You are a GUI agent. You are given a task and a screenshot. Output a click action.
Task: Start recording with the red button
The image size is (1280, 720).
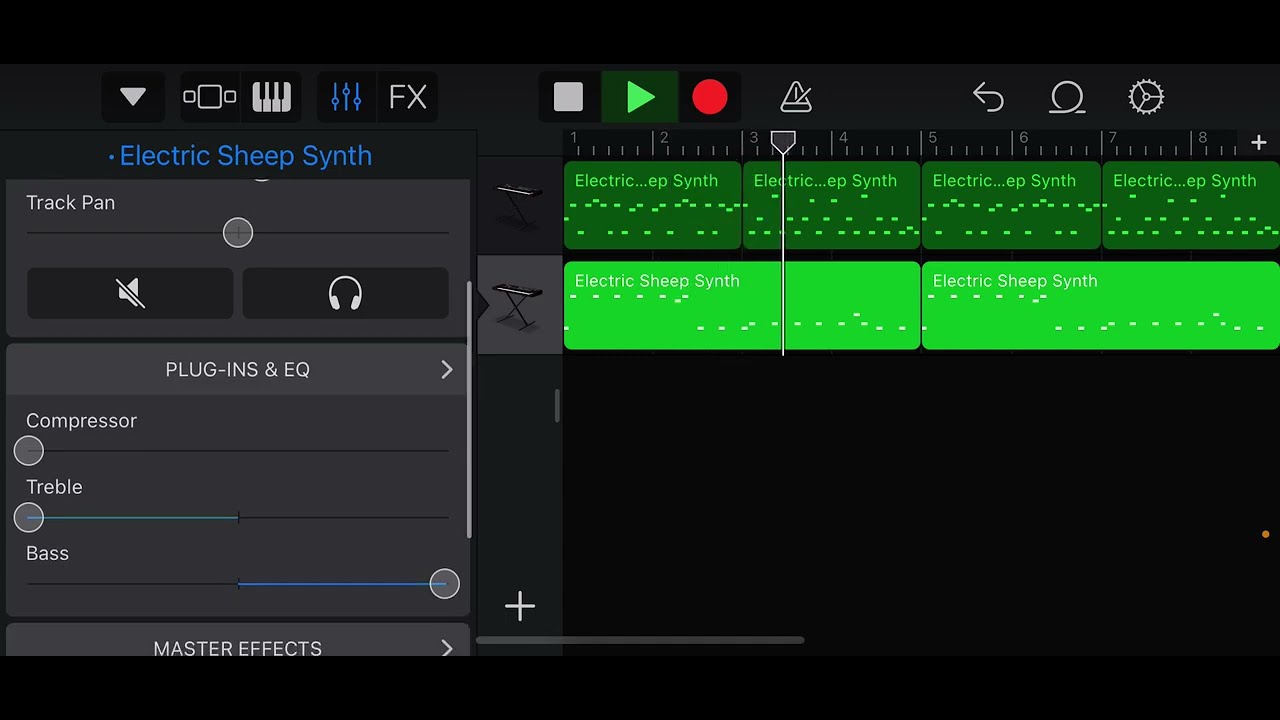[x=710, y=97]
